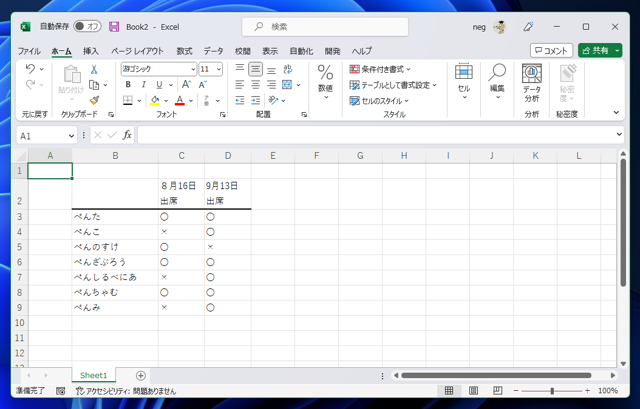The width and height of the screenshot is (640, 409).
Task: Switch to the View tab
Action: coord(270,51)
